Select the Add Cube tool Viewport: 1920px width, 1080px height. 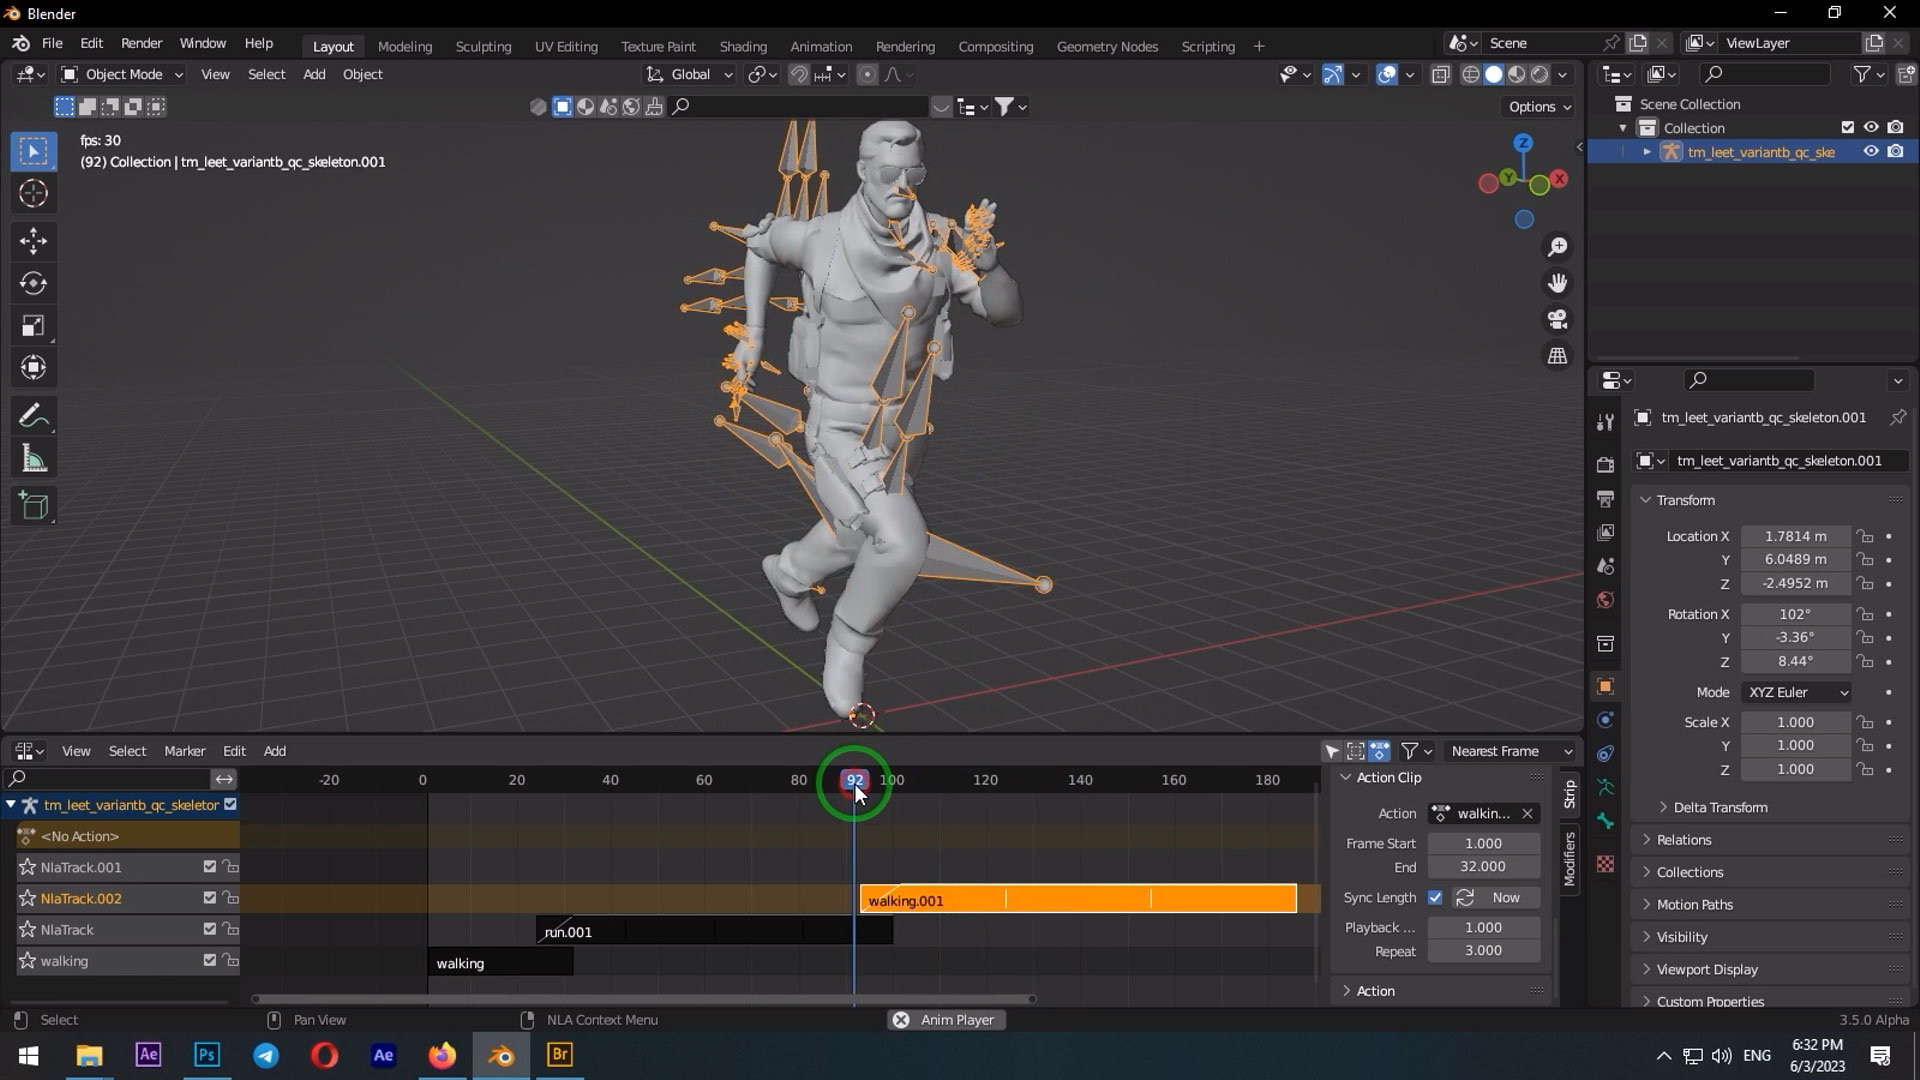pos(33,505)
